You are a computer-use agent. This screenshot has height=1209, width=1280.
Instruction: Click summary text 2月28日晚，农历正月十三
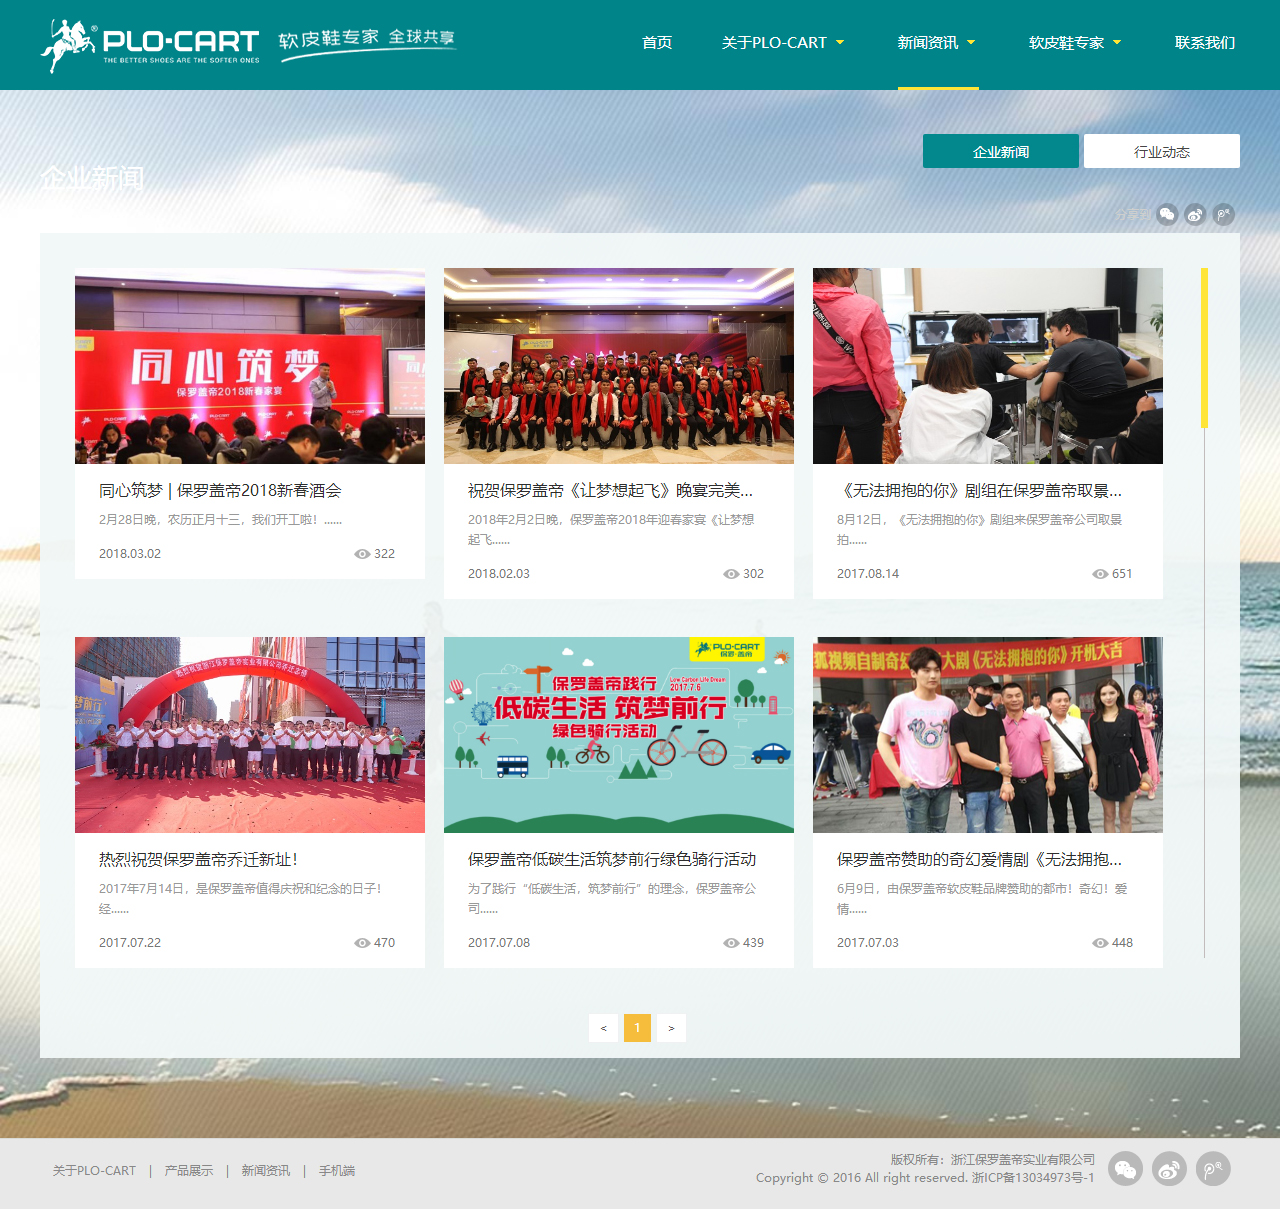[x=220, y=520]
